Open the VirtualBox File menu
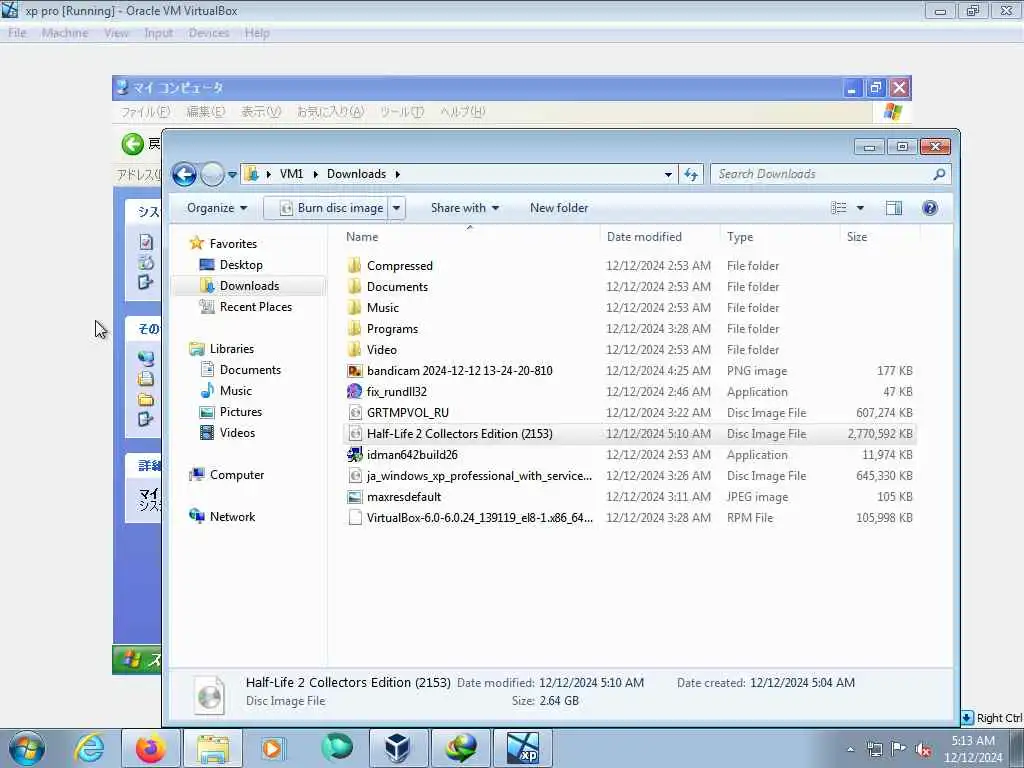Viewport: 1024px width, 768px height. 18,33
